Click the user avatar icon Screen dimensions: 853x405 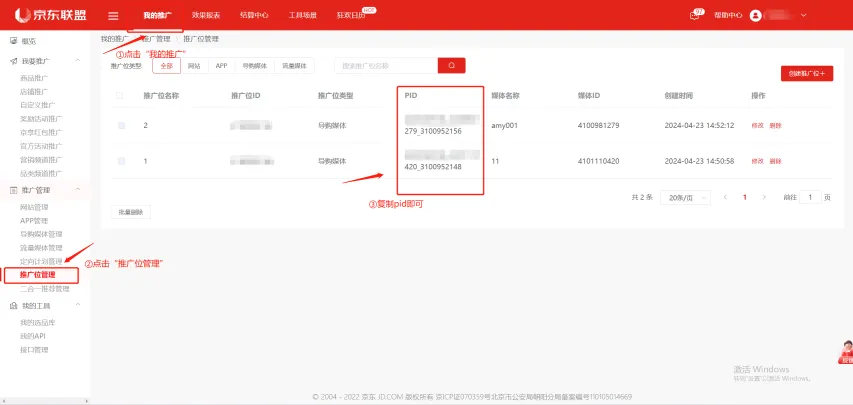point(755,15)
